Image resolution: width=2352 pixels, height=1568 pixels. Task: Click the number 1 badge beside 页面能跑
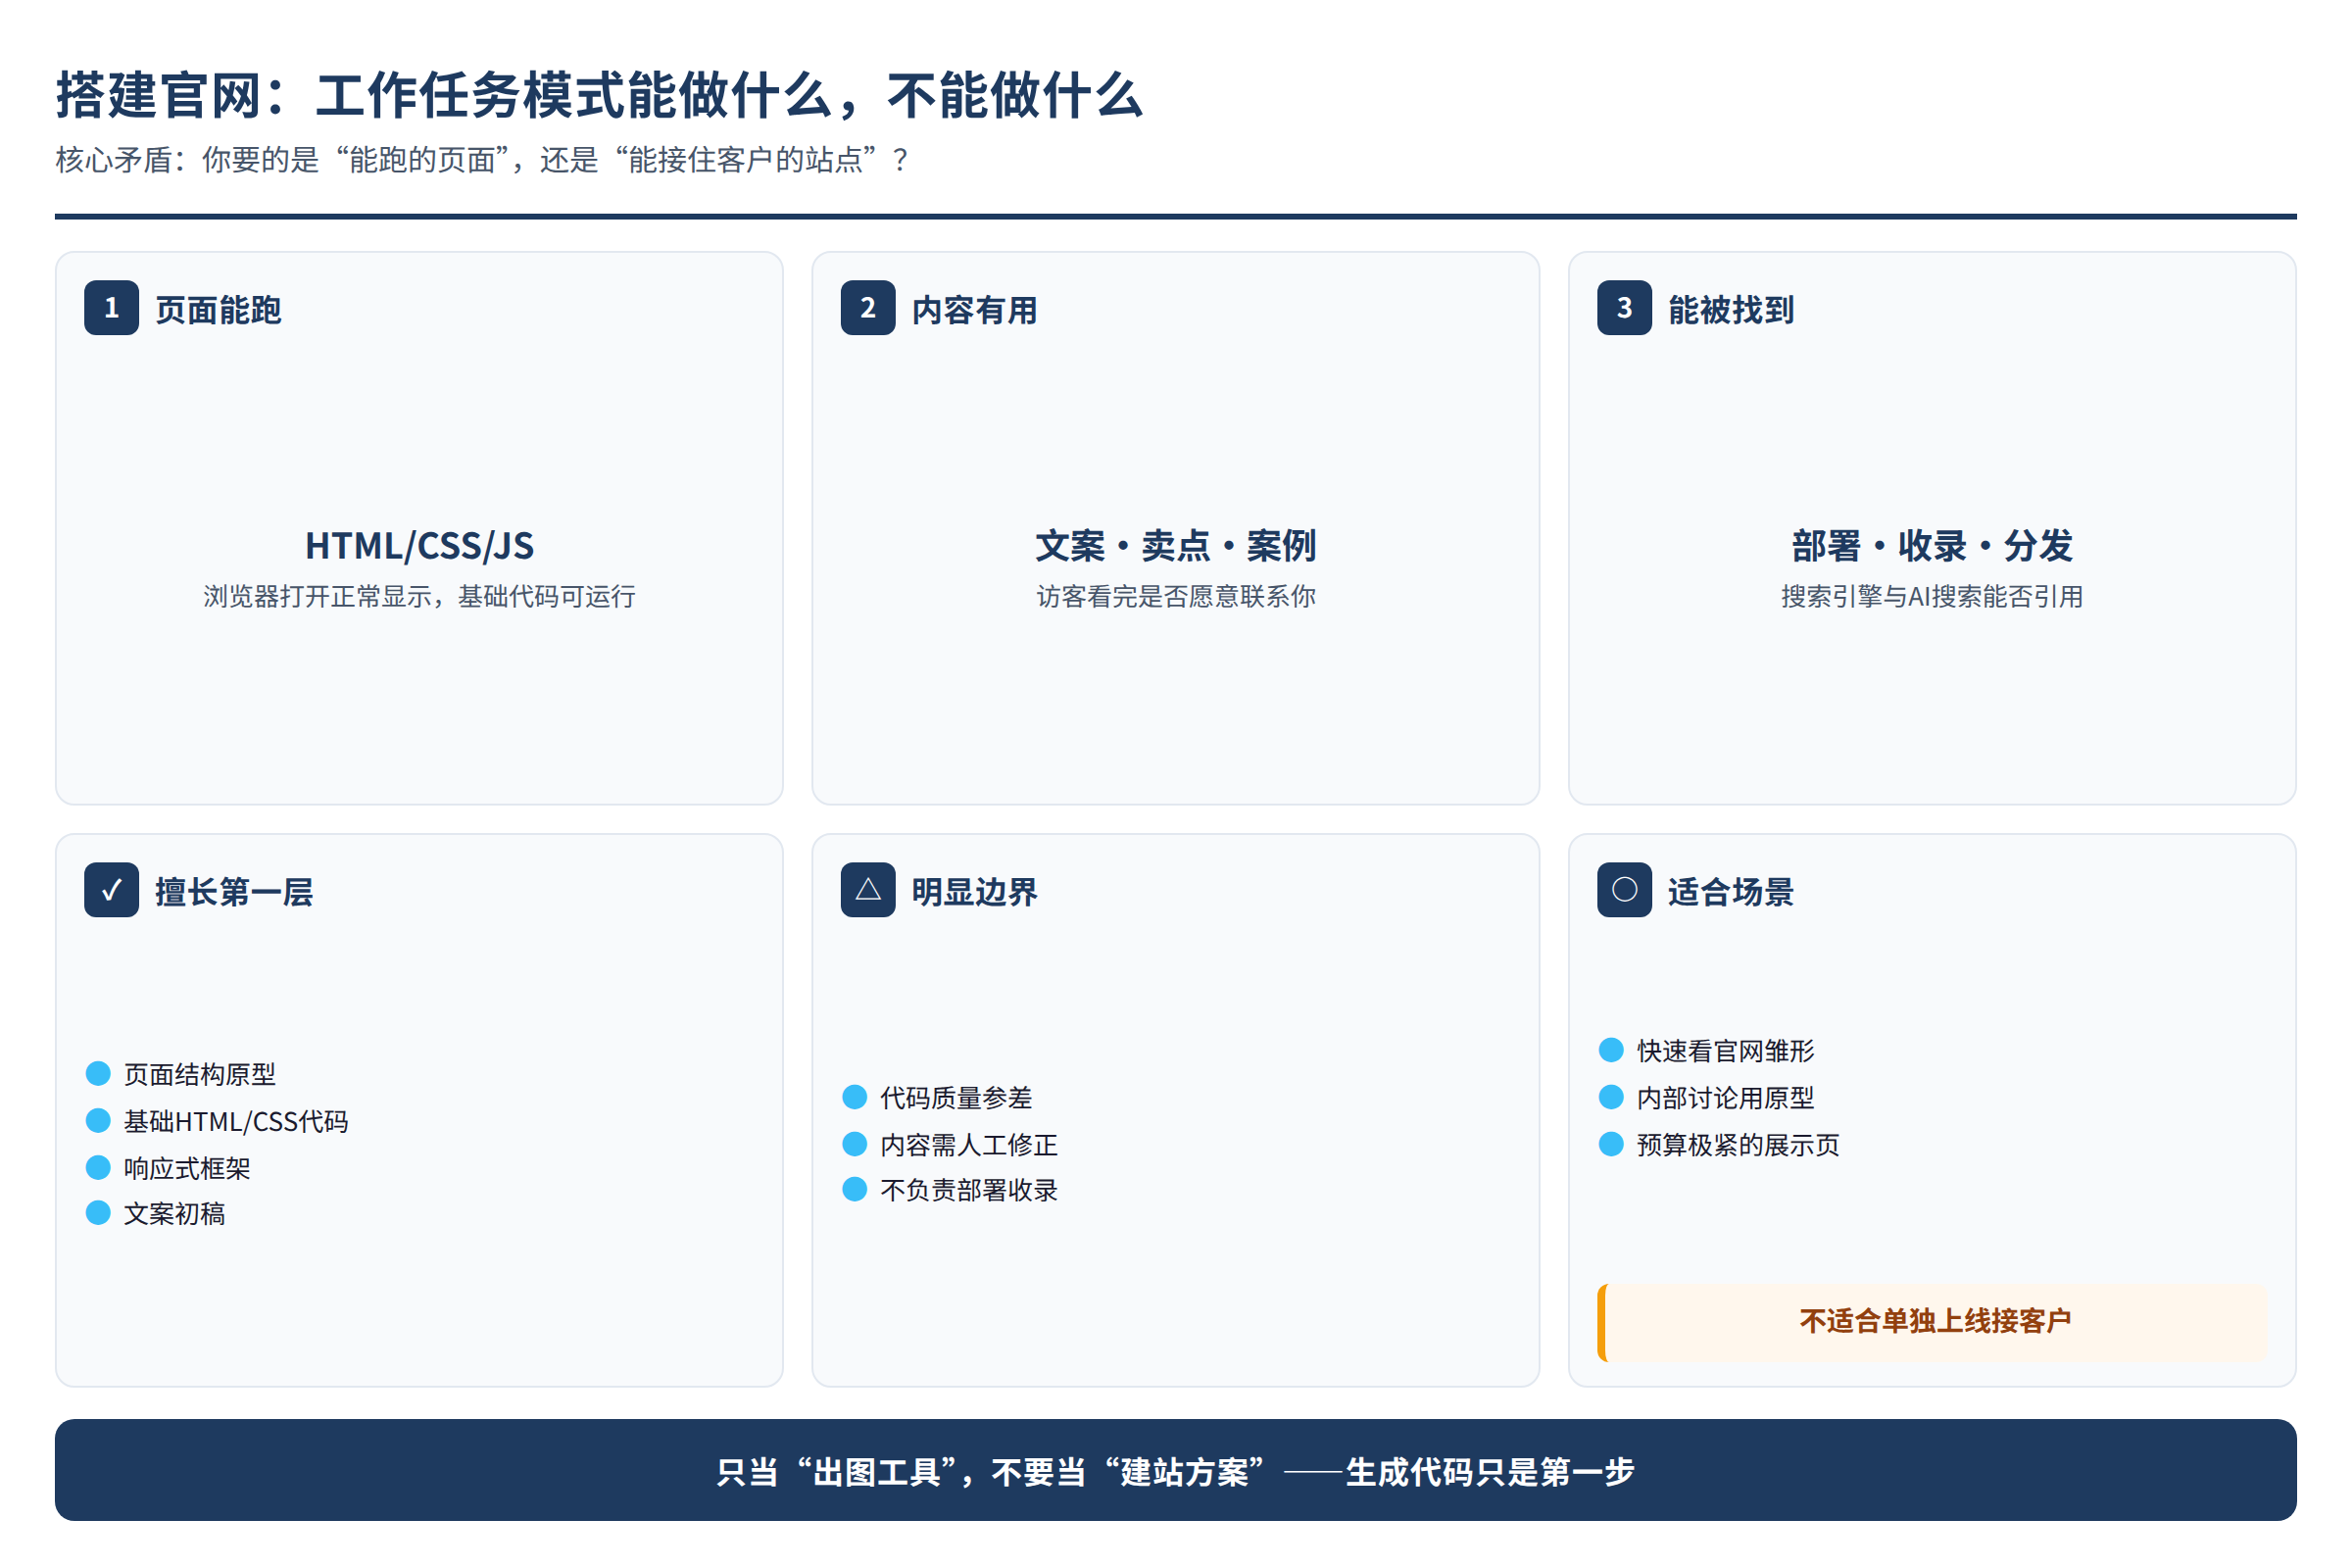111,308
